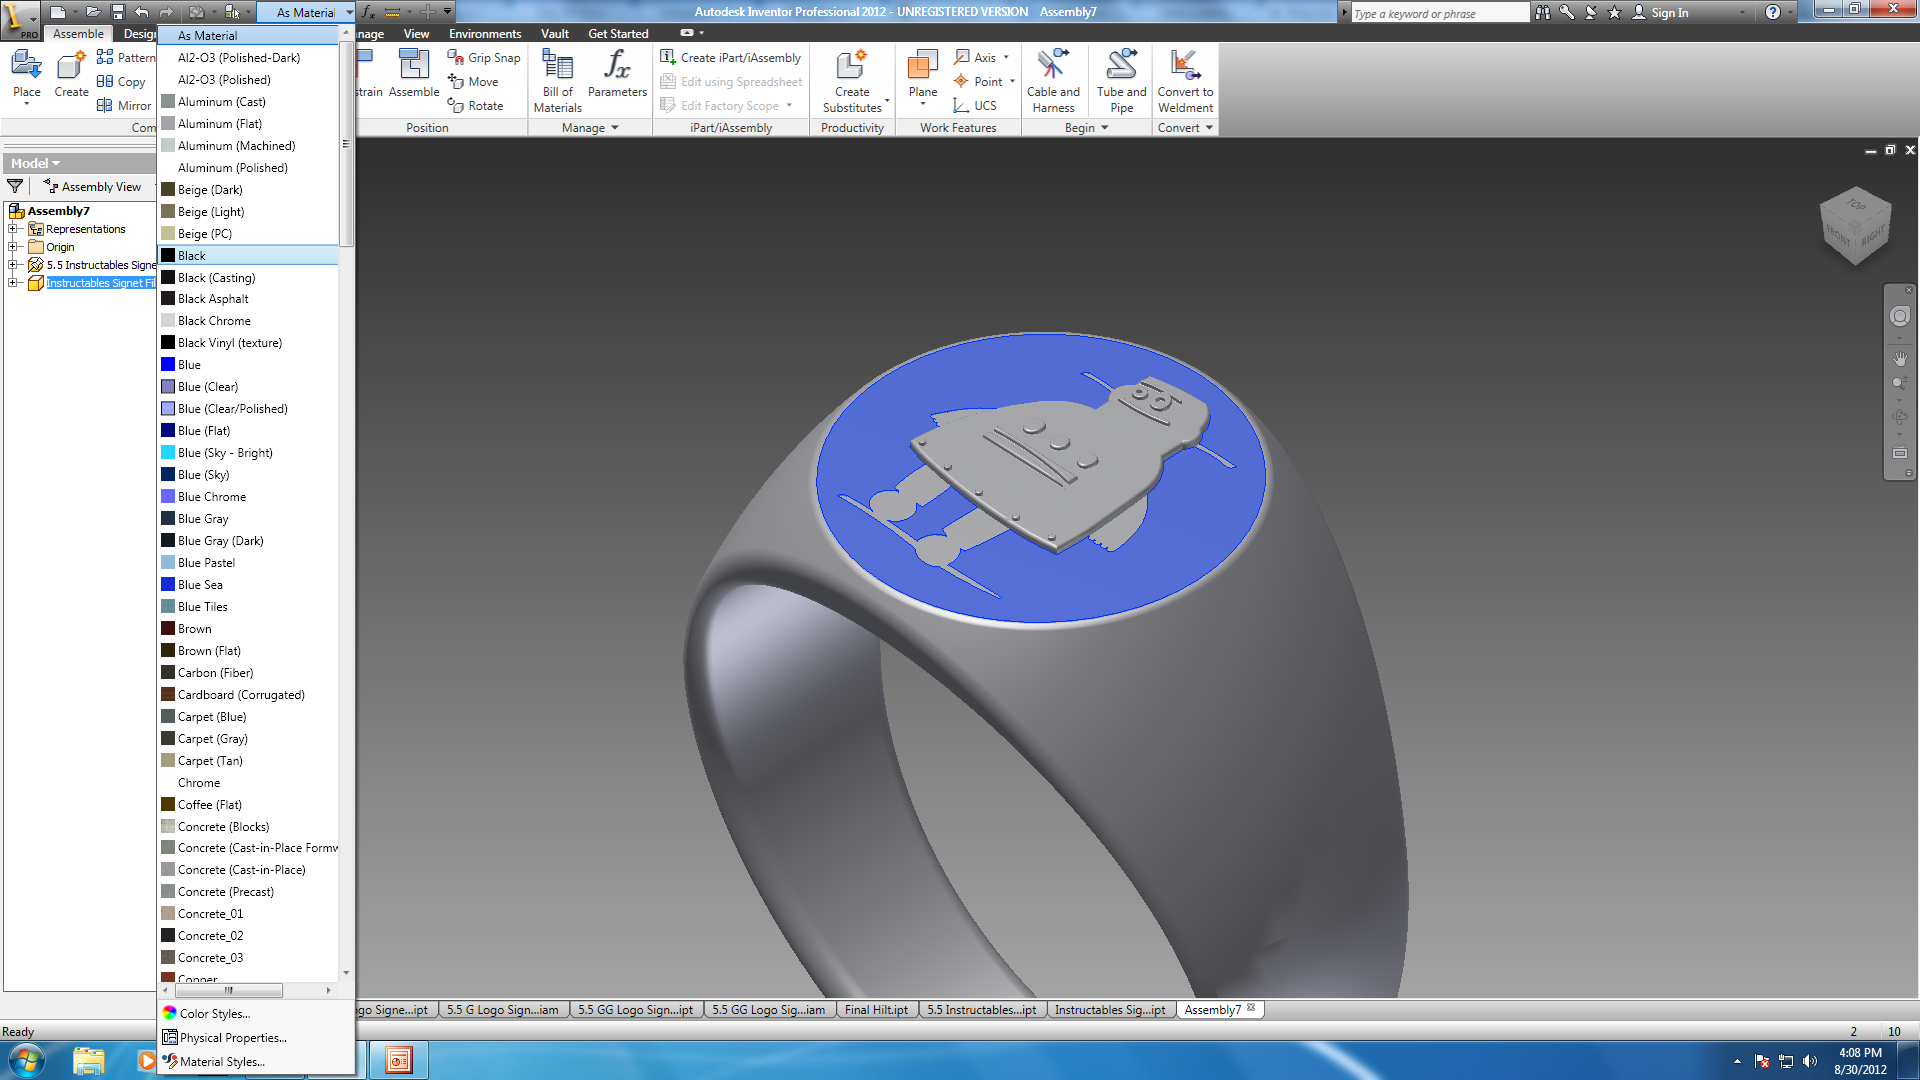Click the Assemble constraint tool
The width and height of the screenshot is (1920, 1080).
[414, 75]
